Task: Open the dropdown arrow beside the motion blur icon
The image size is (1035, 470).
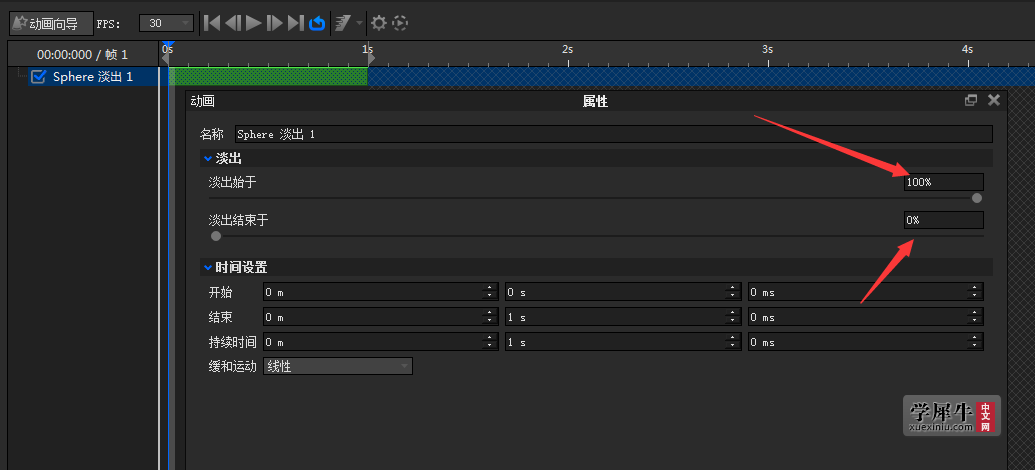Action: coord(360,23)
